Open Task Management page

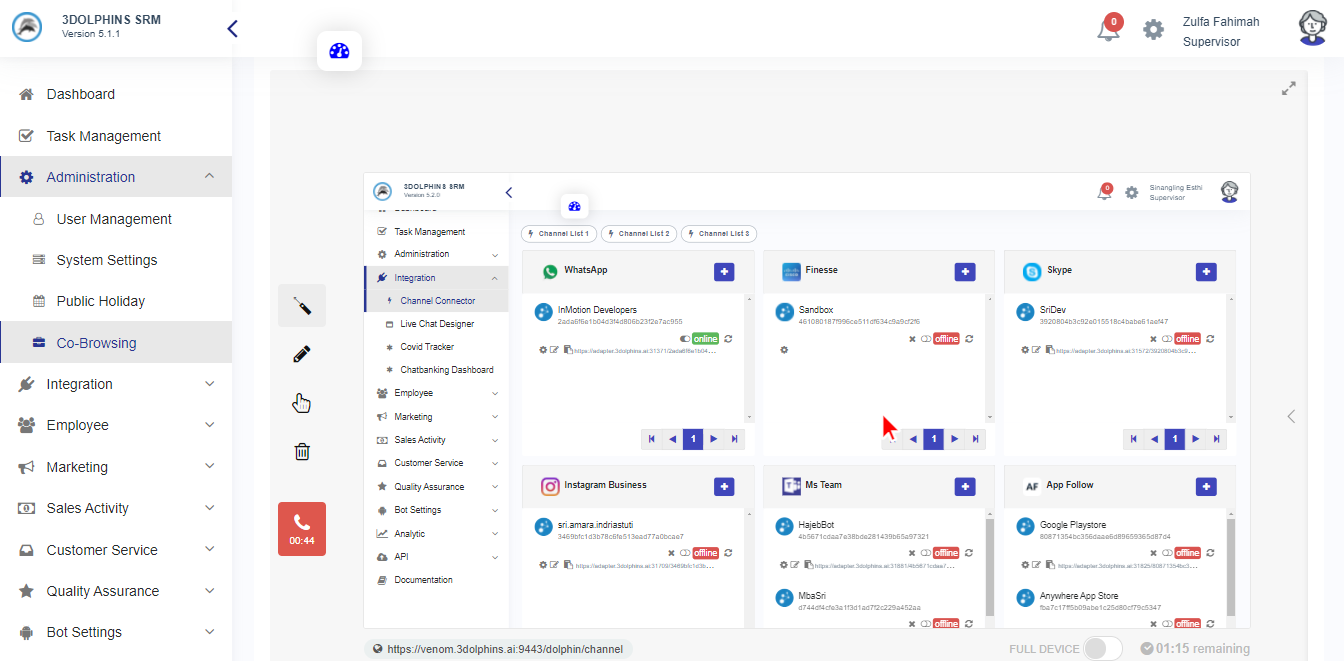(x=103, y=136)
